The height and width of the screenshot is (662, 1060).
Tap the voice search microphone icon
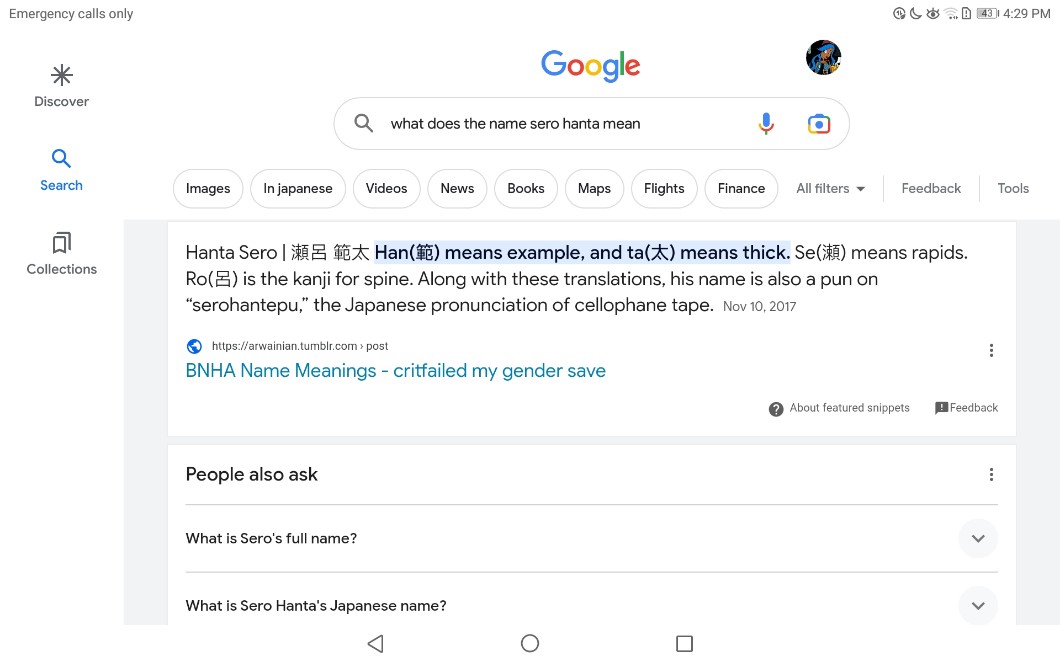point(765,124)
